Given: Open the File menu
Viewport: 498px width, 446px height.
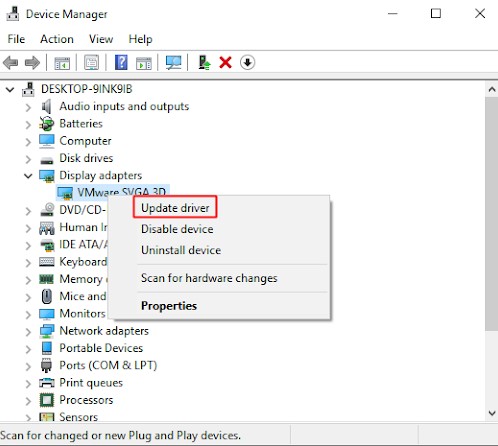Looking at the screenshot, I should point(16,39).
